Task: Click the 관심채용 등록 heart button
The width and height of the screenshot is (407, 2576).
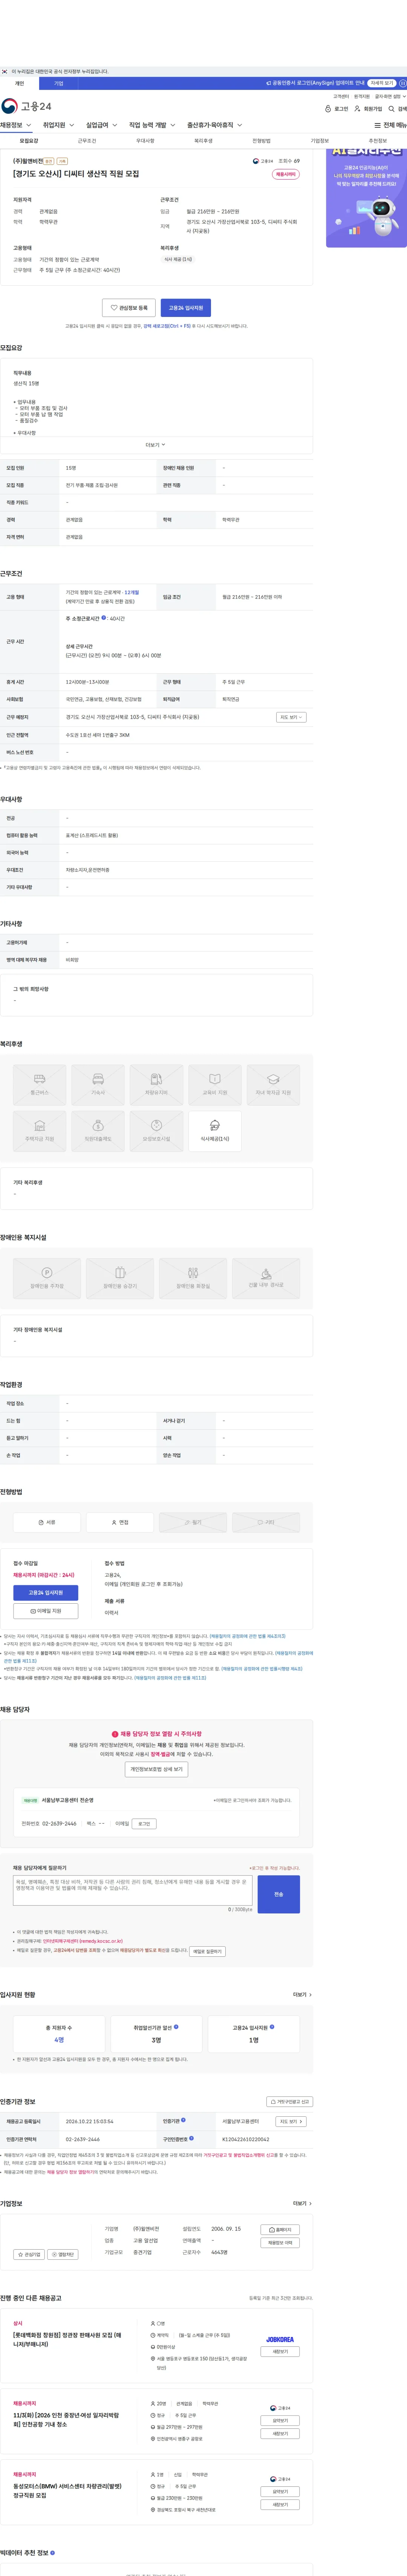Action: (129, 308)
